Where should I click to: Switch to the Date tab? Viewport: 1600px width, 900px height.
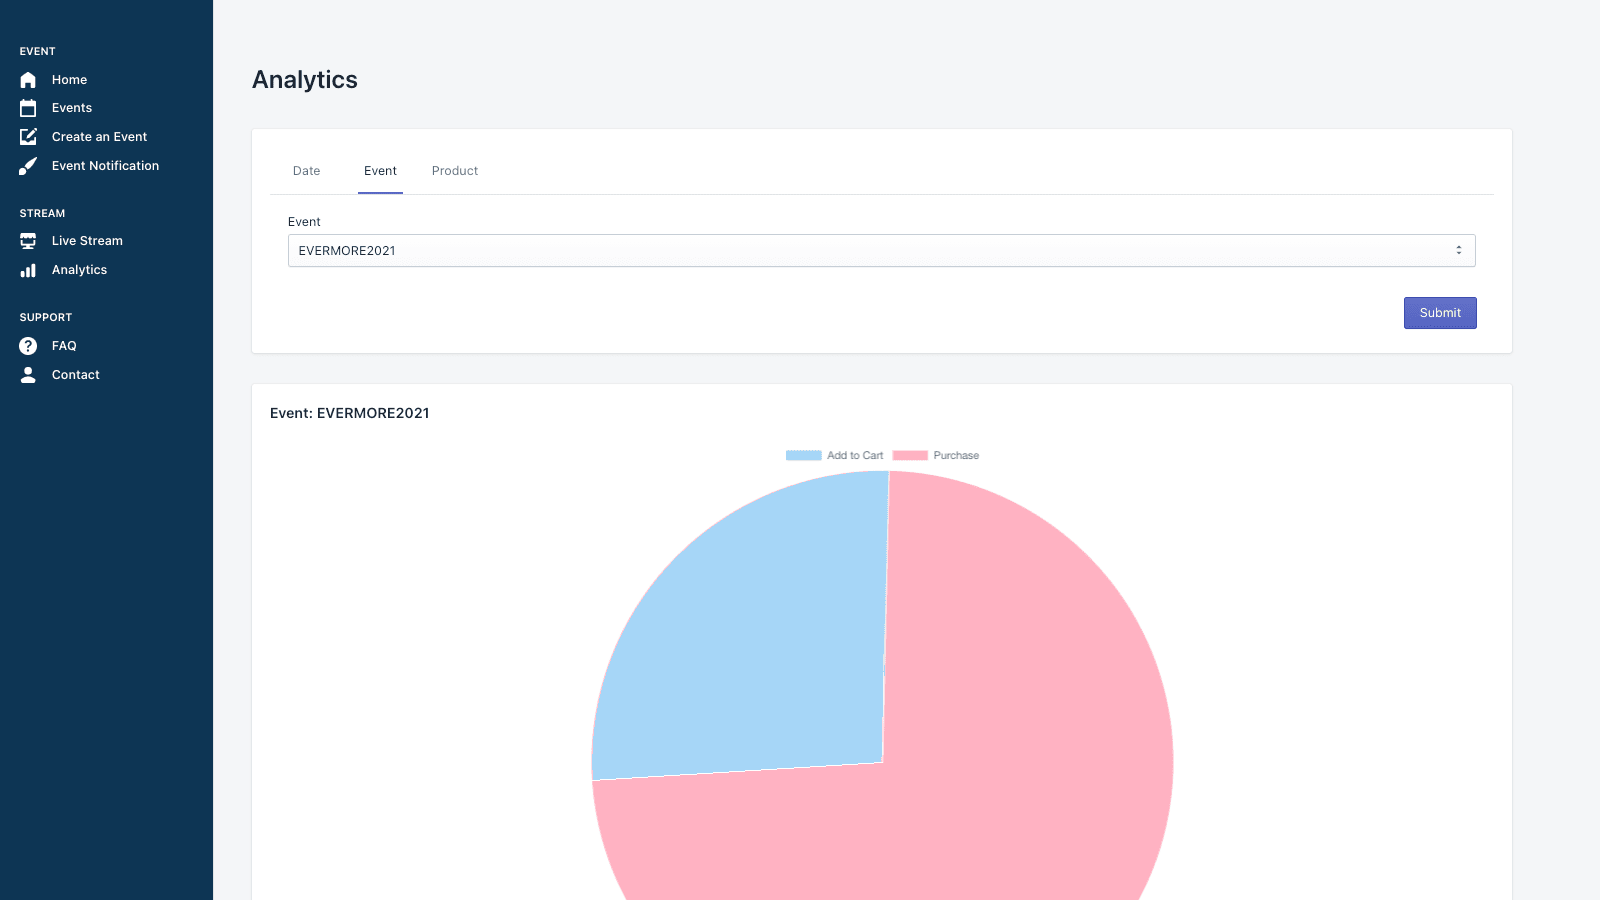(x=306, y=171)
